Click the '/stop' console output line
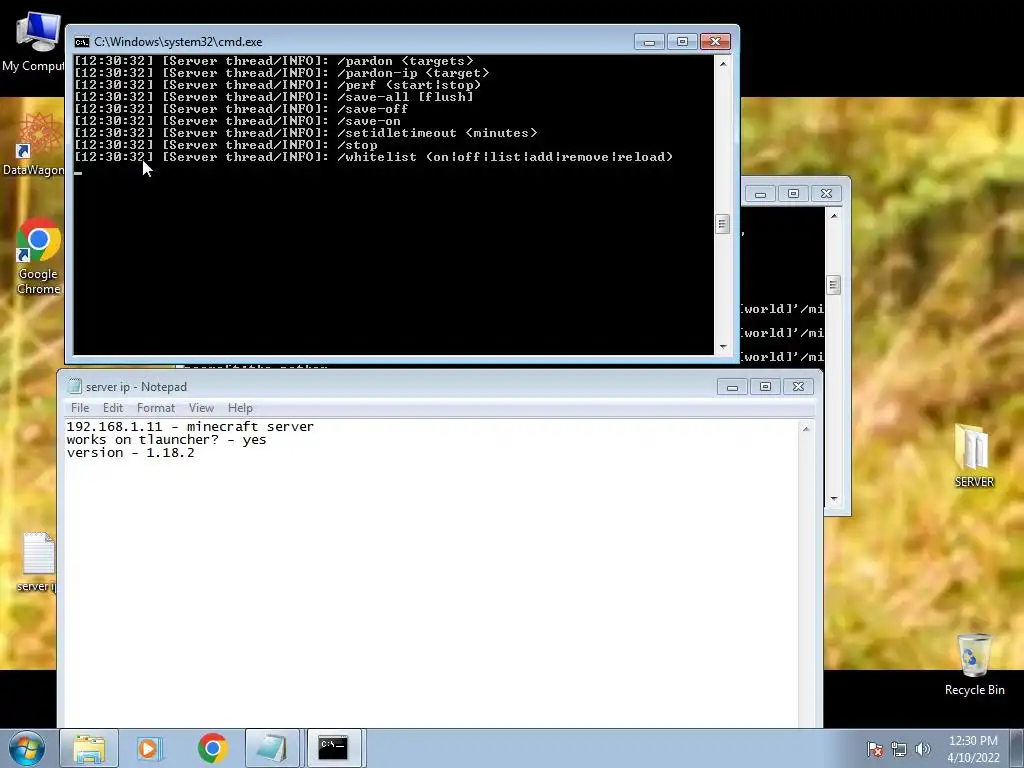The image size is (1024, 768). 226,145
